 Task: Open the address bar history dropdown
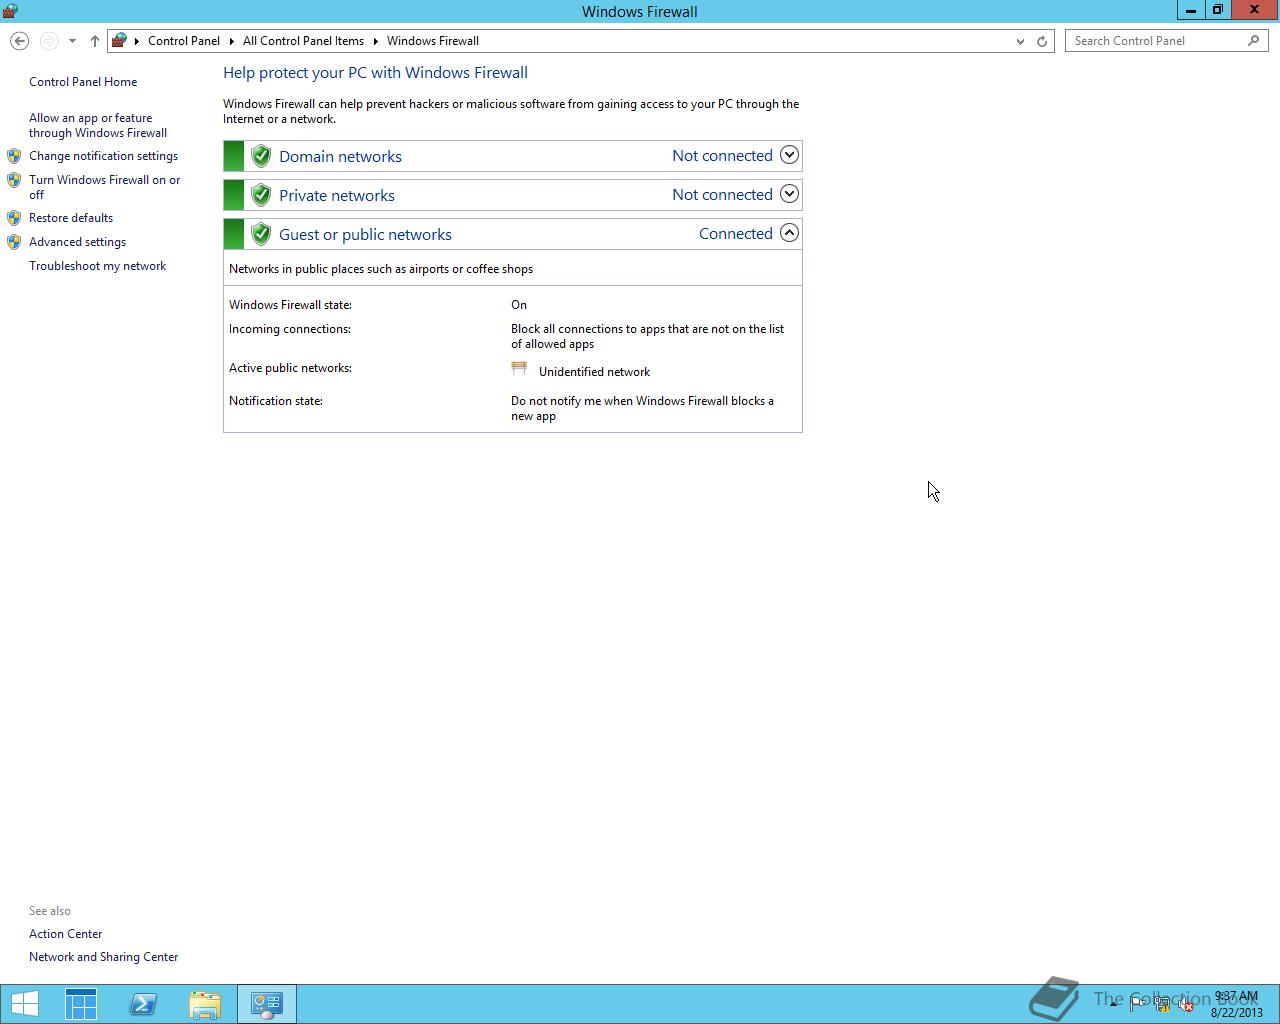coord(1020,41)
